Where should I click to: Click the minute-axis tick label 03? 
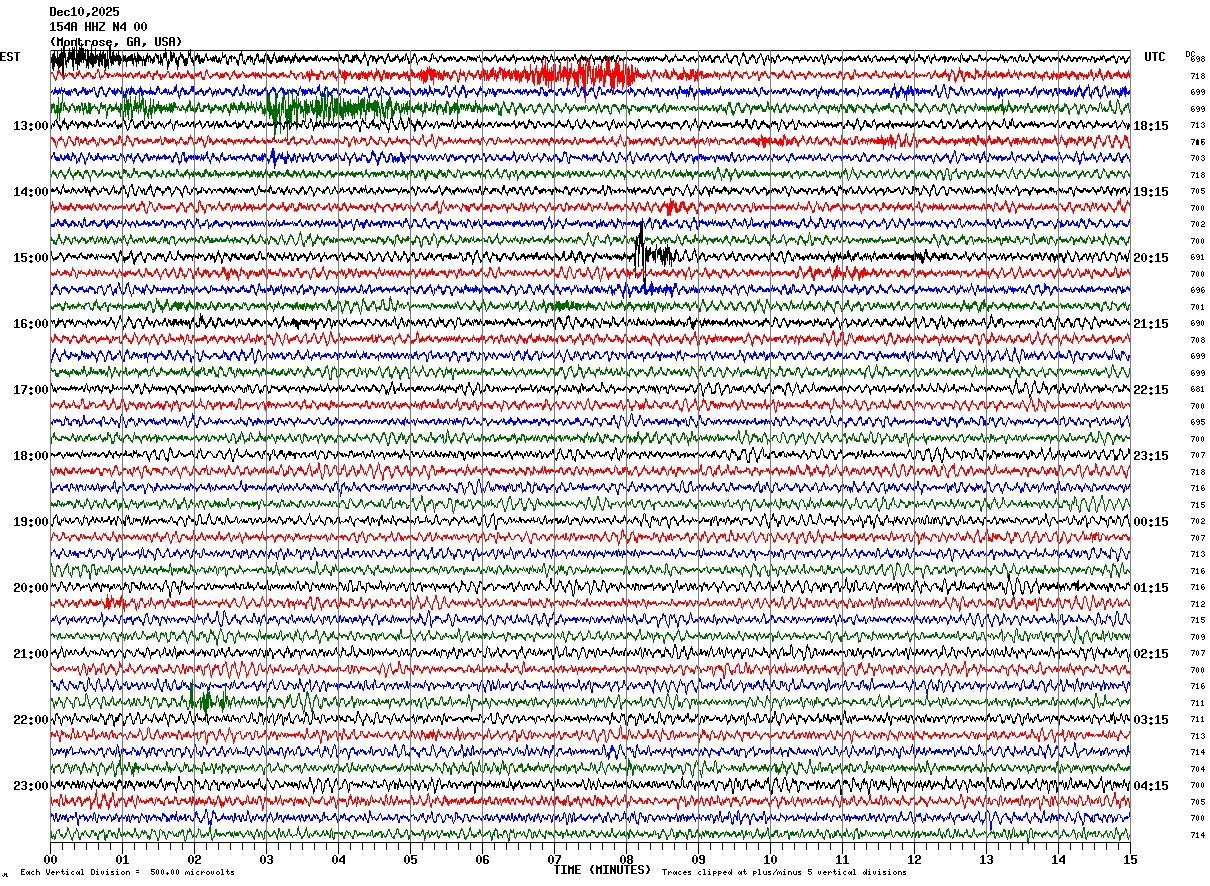coord(266,859)
